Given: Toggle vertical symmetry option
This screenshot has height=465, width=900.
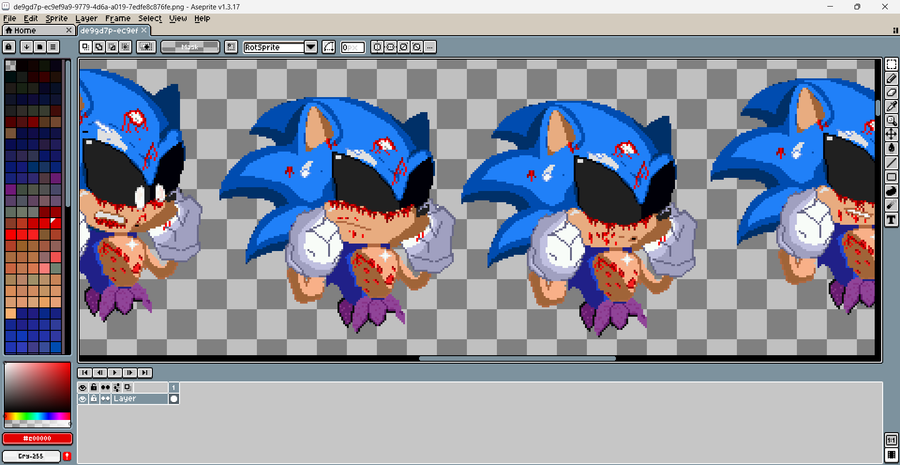Looking at the screenshot, I should click(377, 47).
